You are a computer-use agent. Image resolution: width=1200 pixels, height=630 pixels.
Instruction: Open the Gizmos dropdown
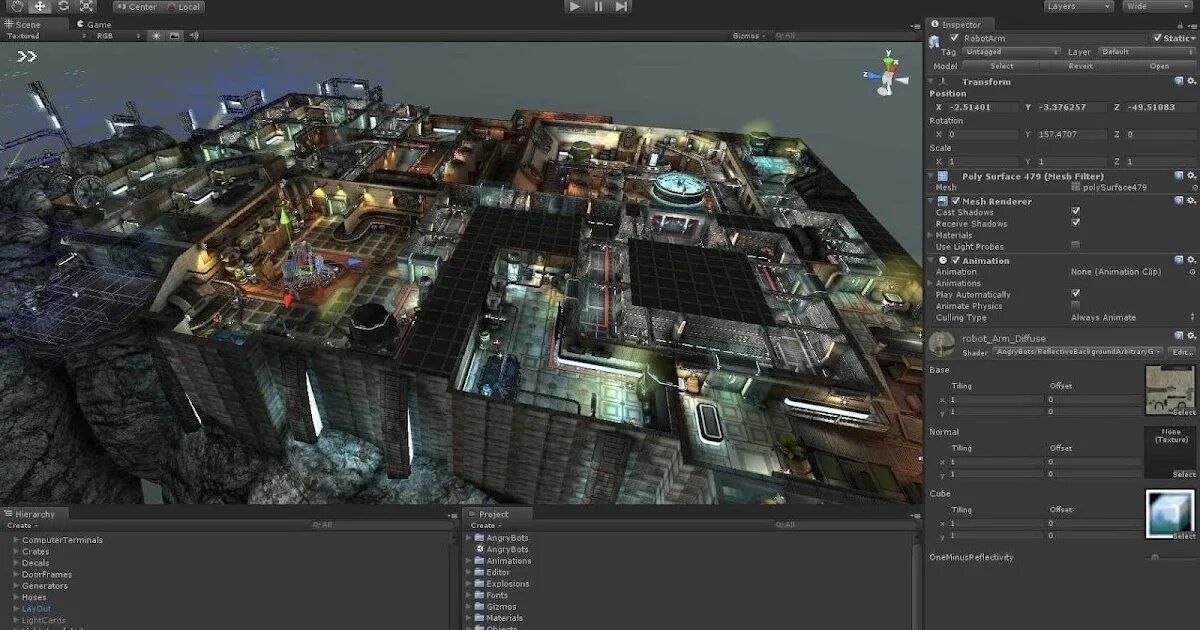(x=750, y=36)
